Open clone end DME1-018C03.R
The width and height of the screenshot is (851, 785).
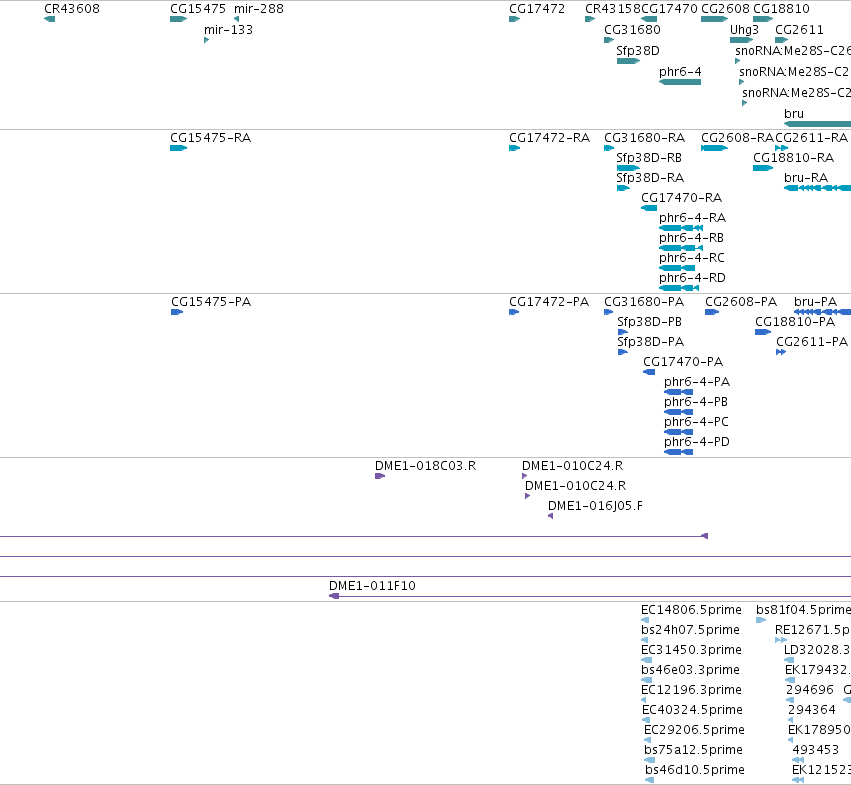click(x=426, y=466)
